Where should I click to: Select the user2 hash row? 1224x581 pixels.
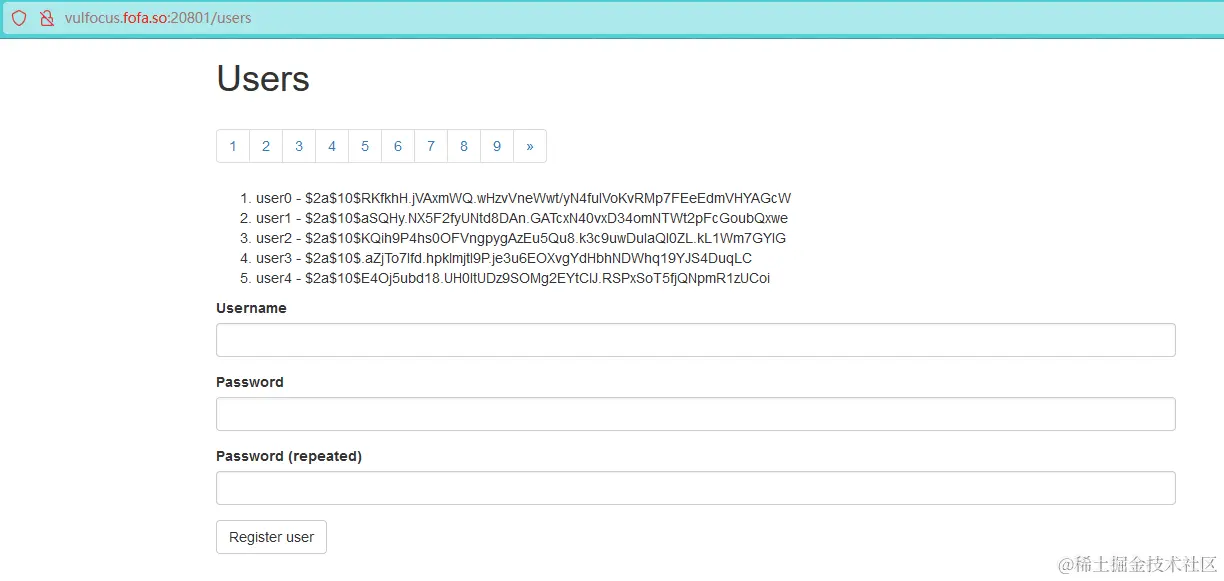pos(521,238)
